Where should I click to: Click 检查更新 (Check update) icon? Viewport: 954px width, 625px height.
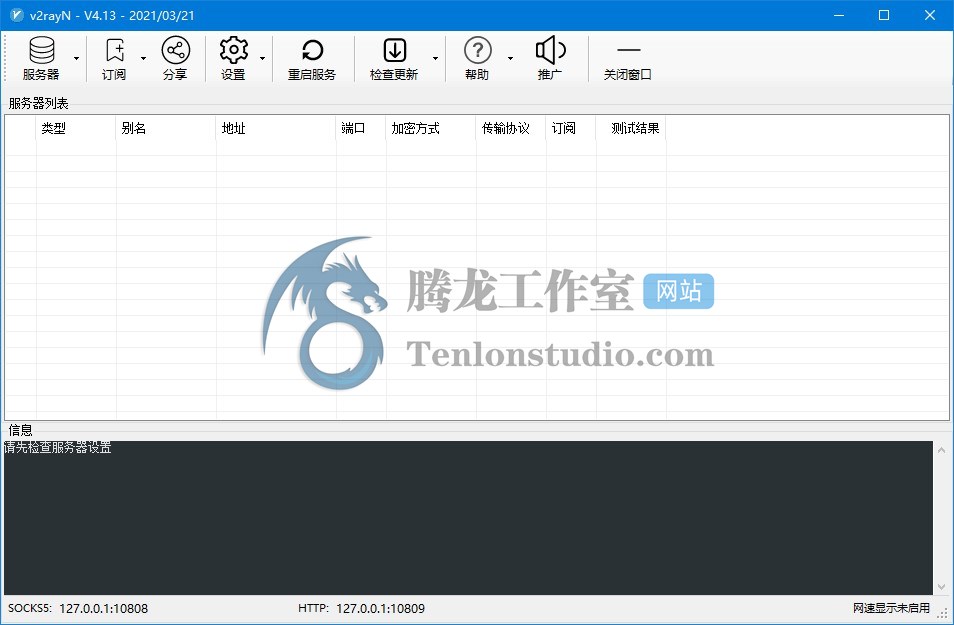394,58
